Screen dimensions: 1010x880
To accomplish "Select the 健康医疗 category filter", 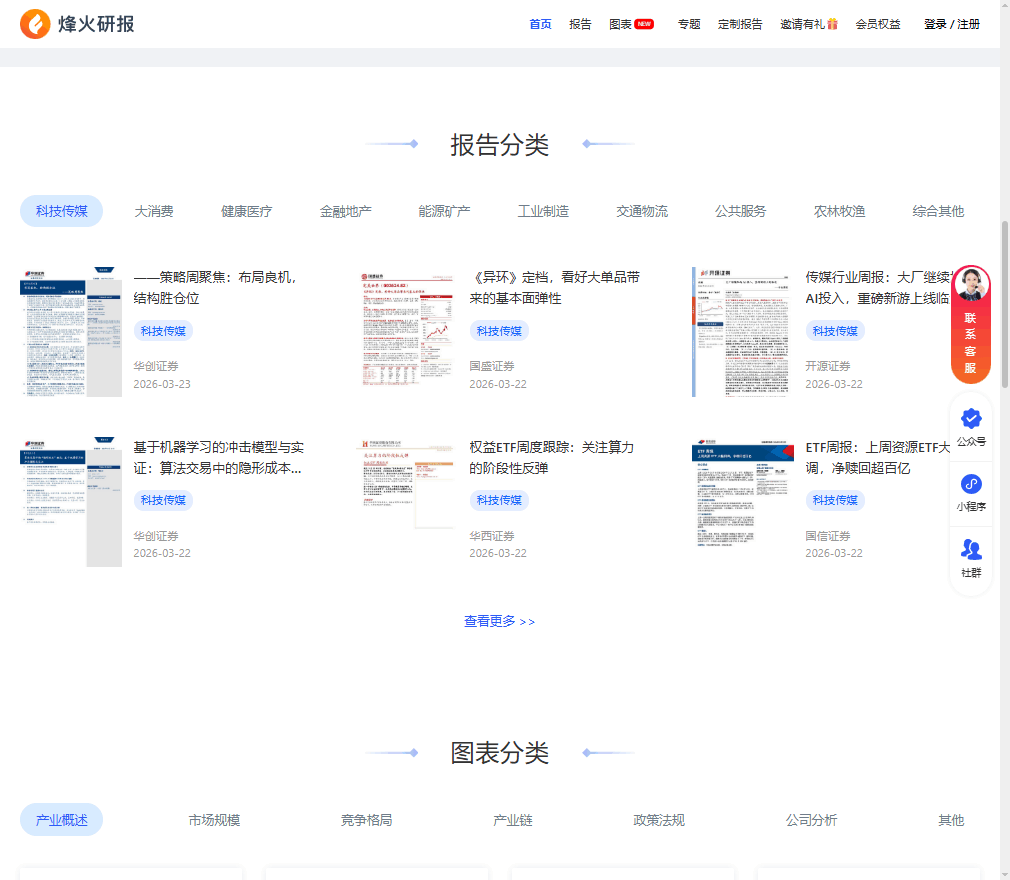I will tap(246, 211).
